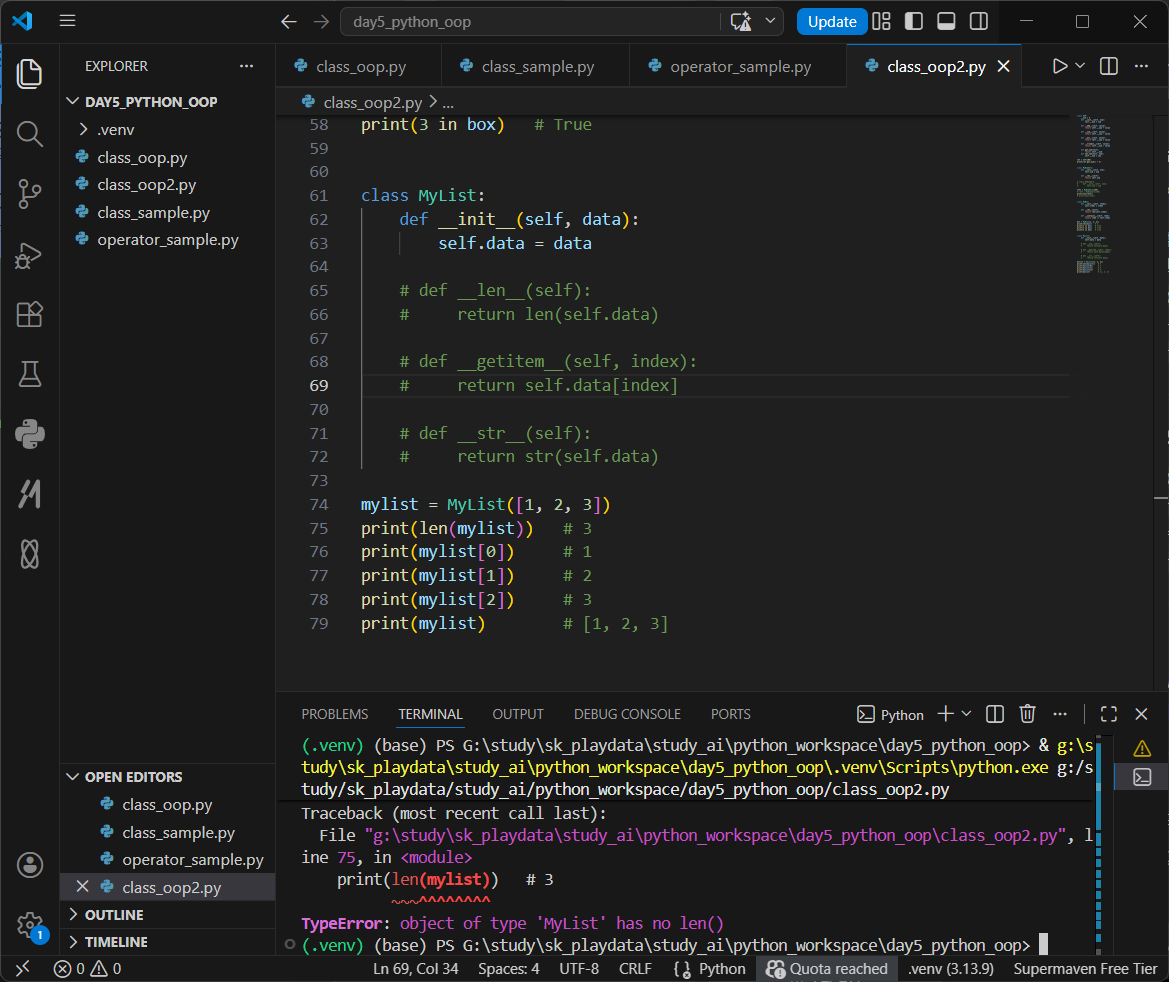Image resolution: width=1169 pixels, height=982 pixels.
Task: Open the PORTS panel tab
Action: [731, 714]
